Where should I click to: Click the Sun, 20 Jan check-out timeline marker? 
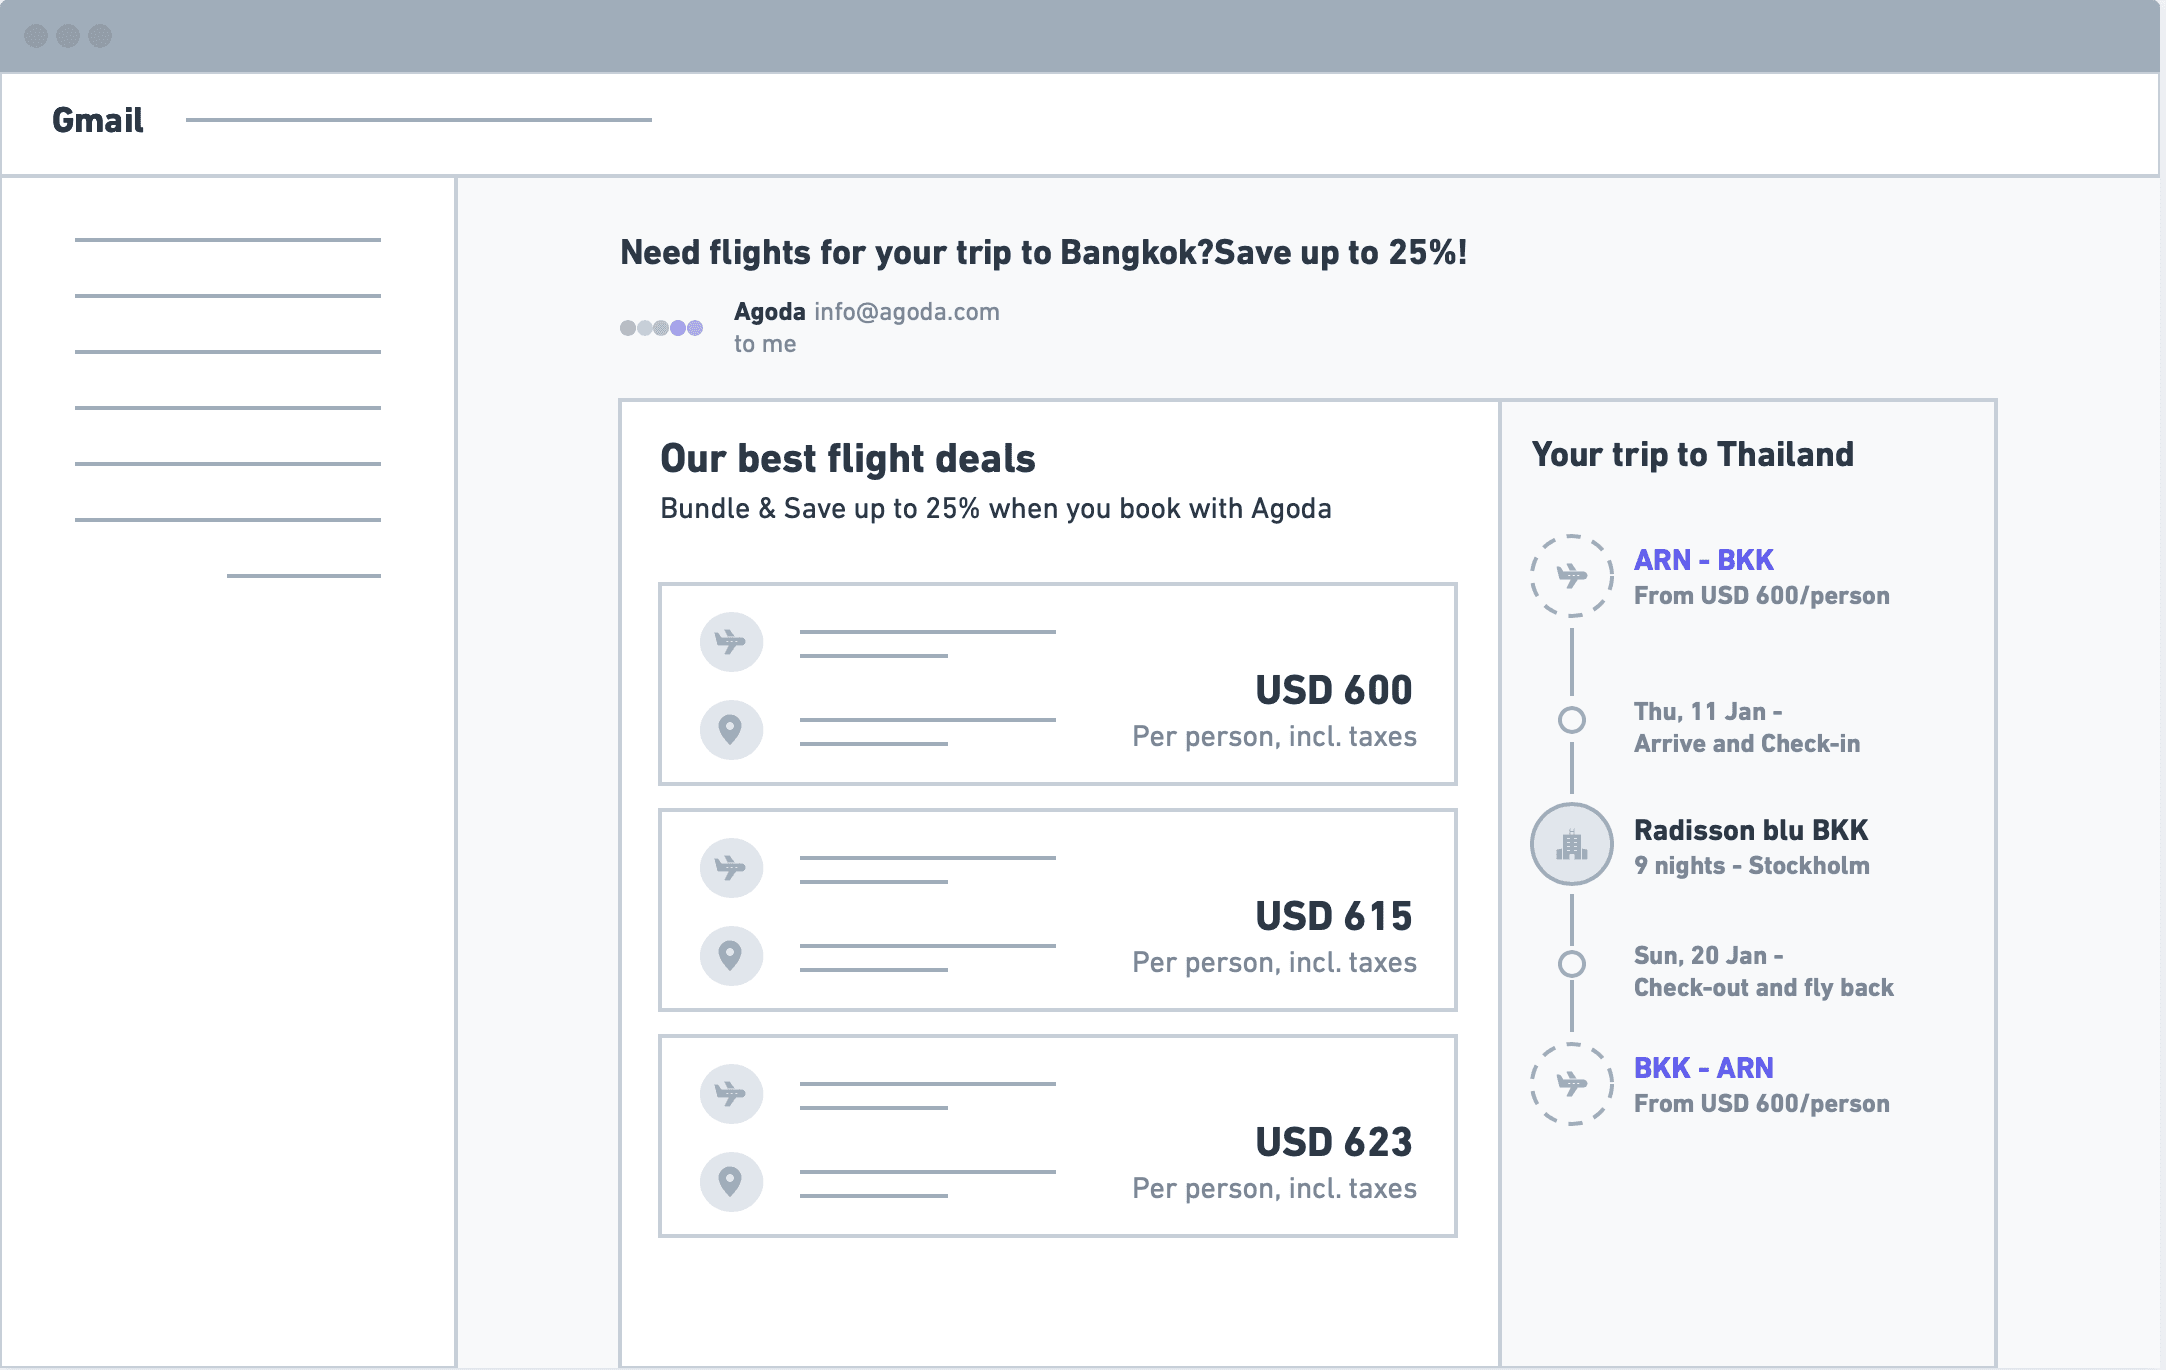[1572, 964]
